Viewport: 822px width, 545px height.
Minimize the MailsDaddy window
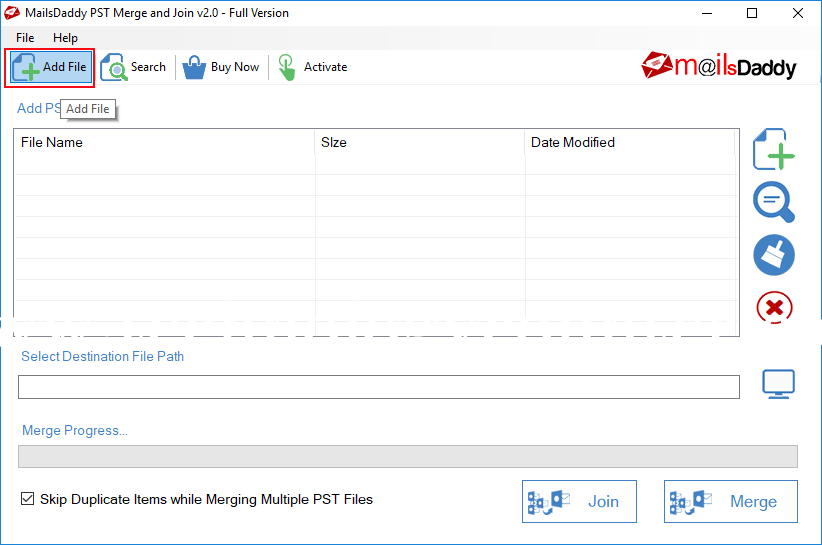[x=707, y=13]
